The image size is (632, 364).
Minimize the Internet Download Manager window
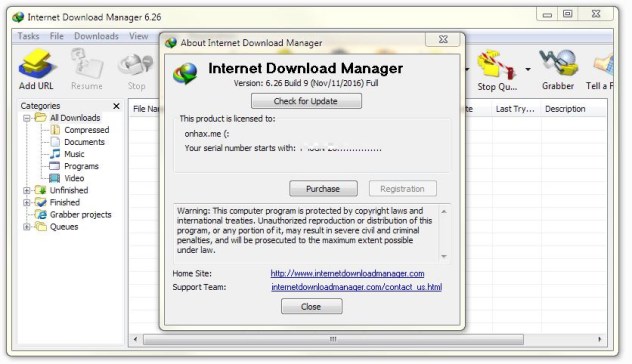pyautogui.click(x=547, y=14)
